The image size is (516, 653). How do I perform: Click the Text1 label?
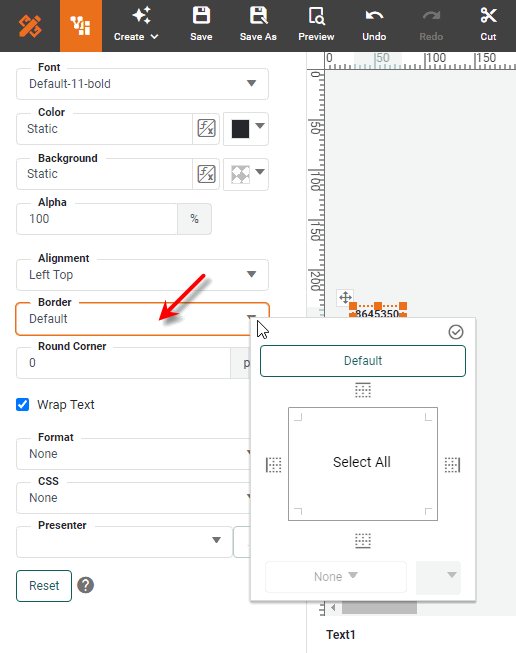341,635
